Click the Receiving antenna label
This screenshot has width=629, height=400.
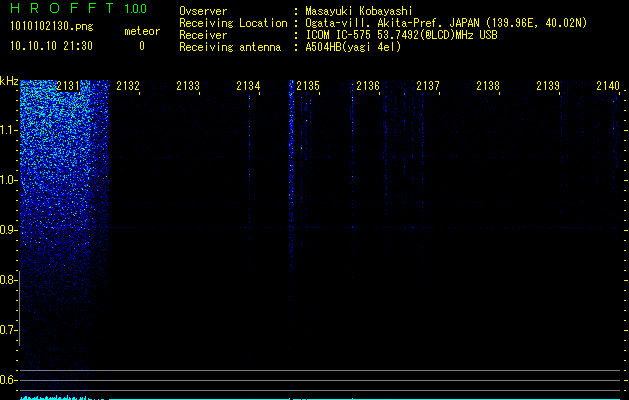pyautogui.click(x=230, y=47)
